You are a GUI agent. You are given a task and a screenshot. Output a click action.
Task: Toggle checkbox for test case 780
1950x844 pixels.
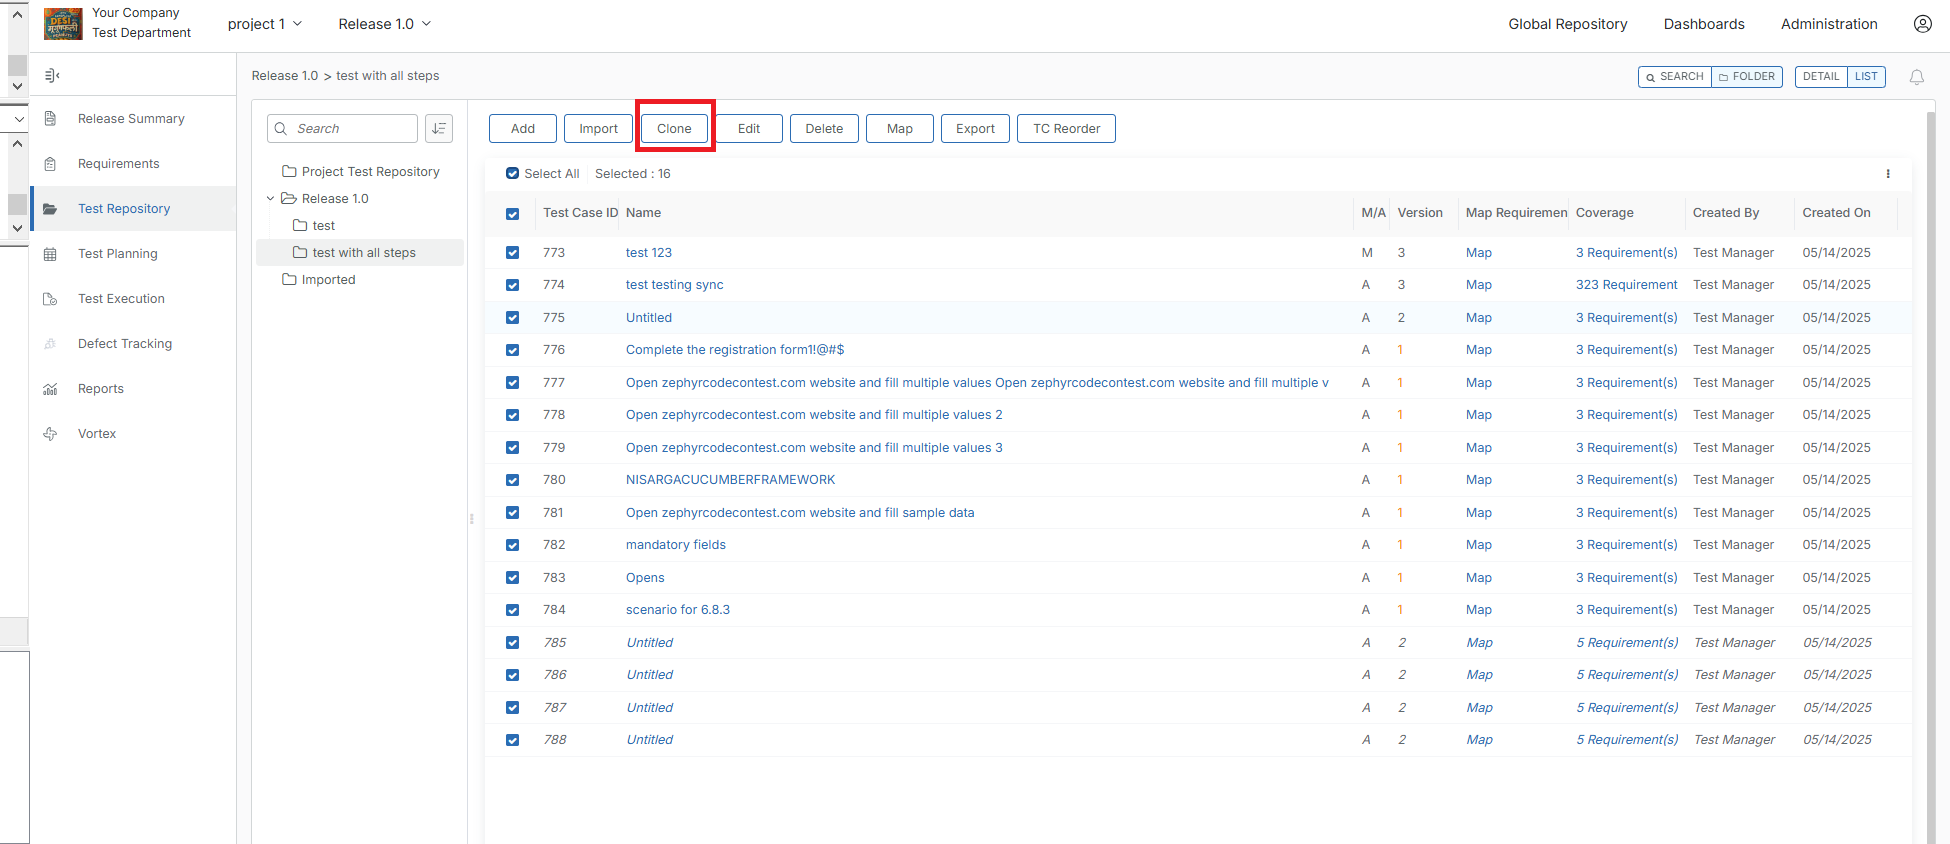point(512,480)
